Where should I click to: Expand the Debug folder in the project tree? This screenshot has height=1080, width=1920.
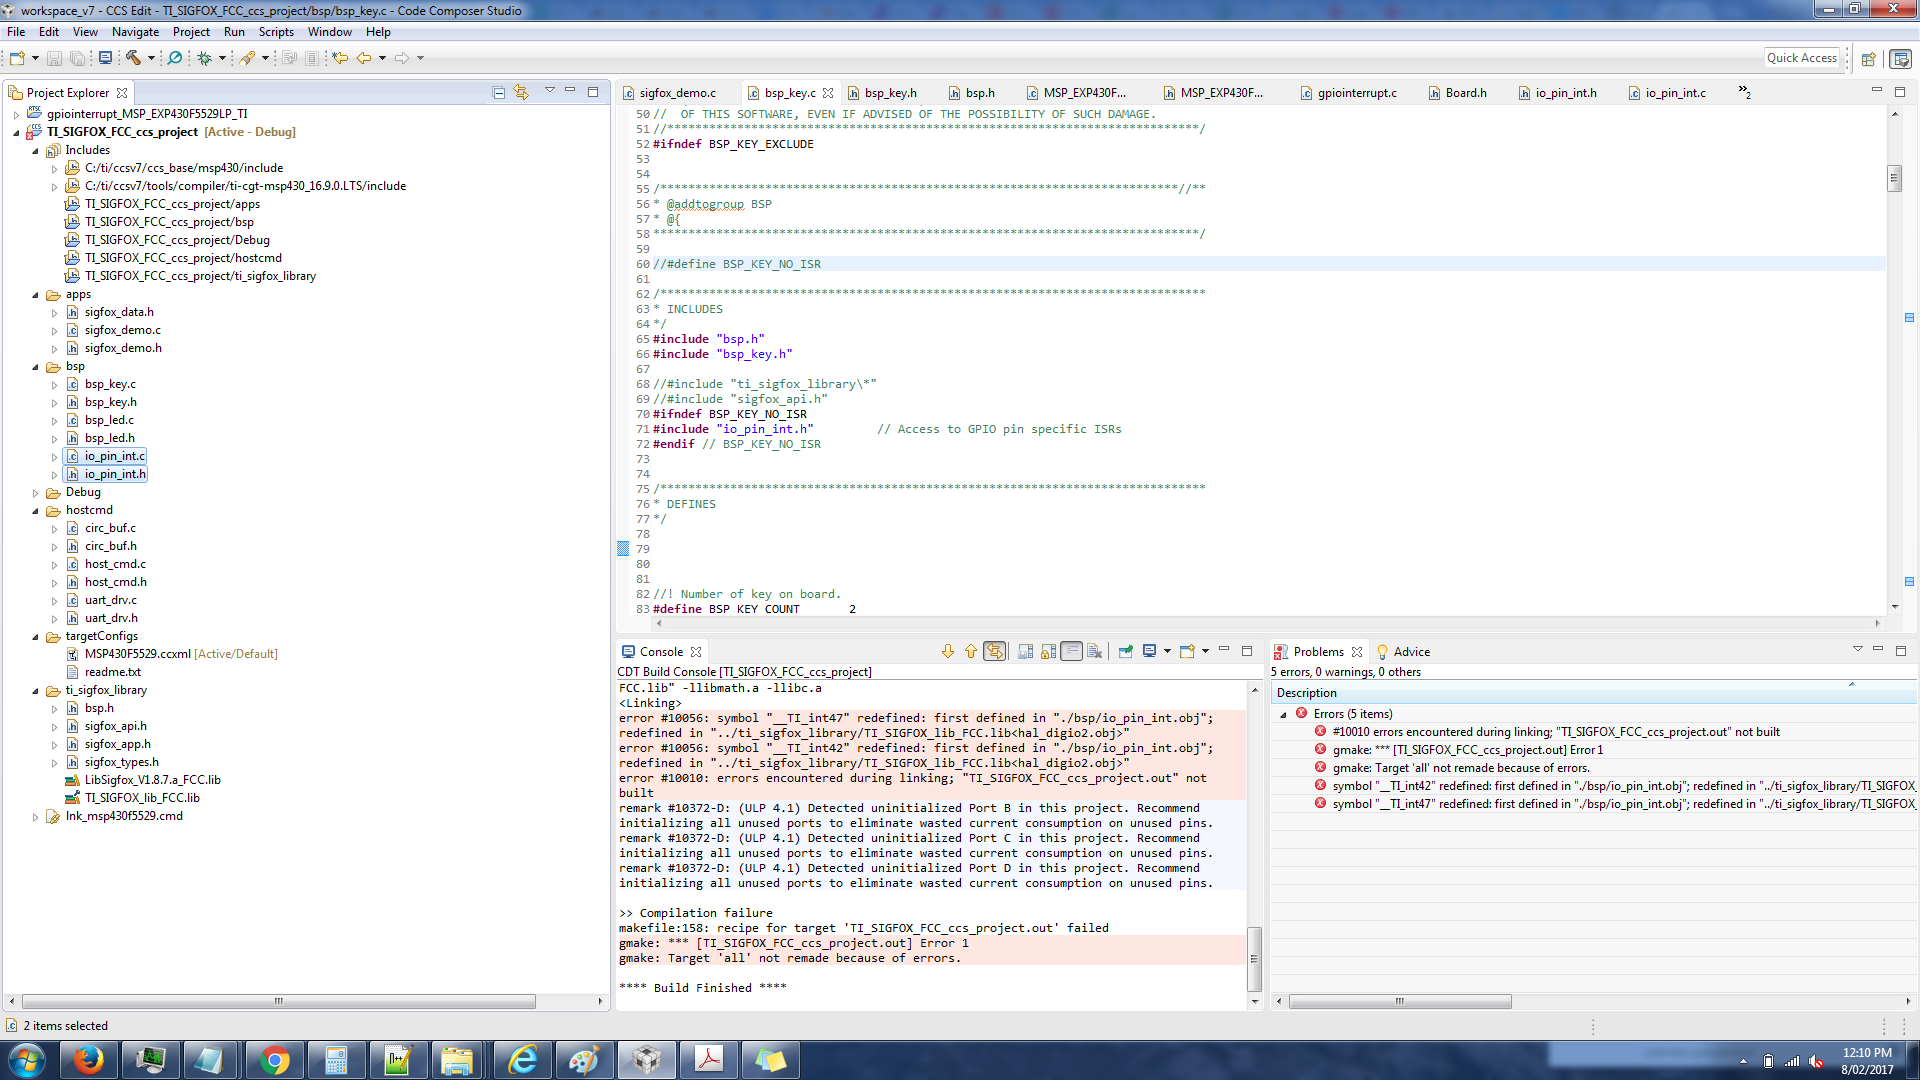click(36, 493)
